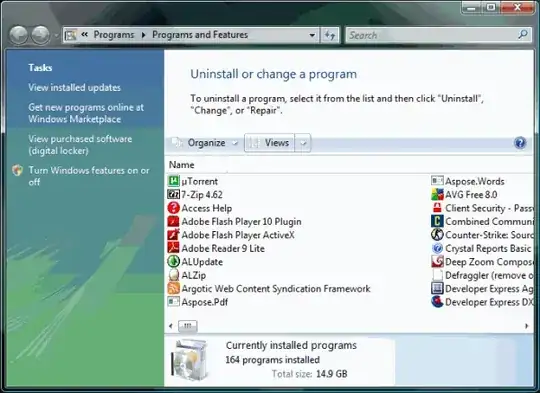Open View installed updates
Image resolution: width=540 pixels, height=393 pixels.
point(74,87)
